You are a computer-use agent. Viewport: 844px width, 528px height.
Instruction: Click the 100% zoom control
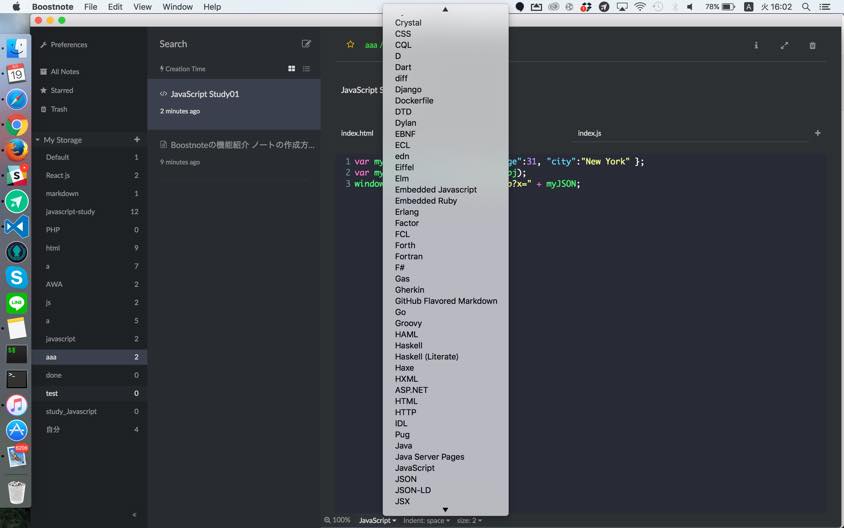pyautogui.click(x=337, y=520)
